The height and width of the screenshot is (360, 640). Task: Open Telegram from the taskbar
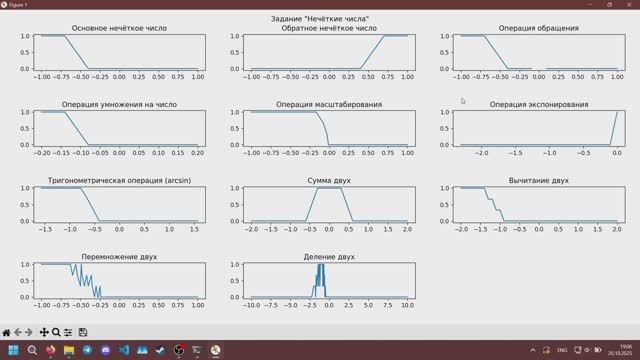(x=87, y=350)
